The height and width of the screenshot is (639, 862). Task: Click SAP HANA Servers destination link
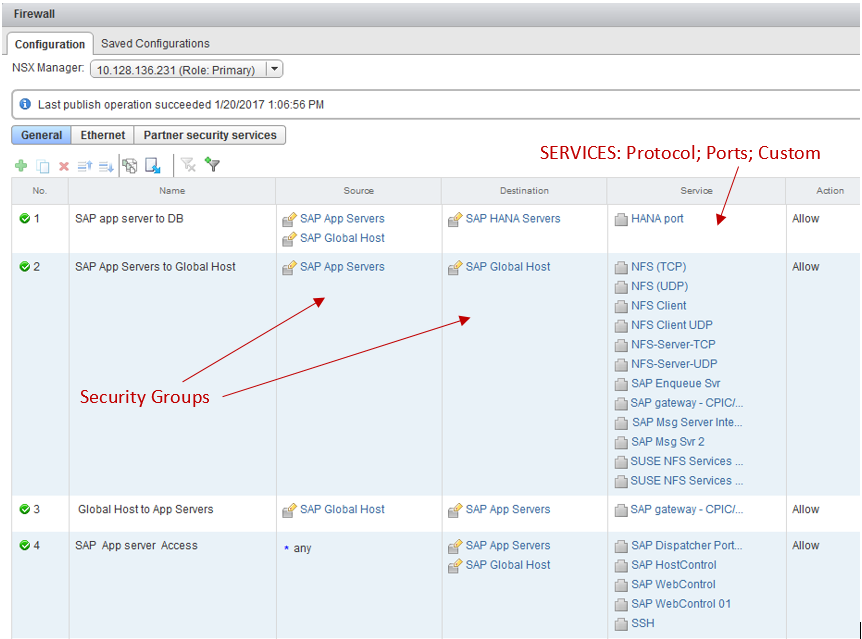tap(512, 218)
